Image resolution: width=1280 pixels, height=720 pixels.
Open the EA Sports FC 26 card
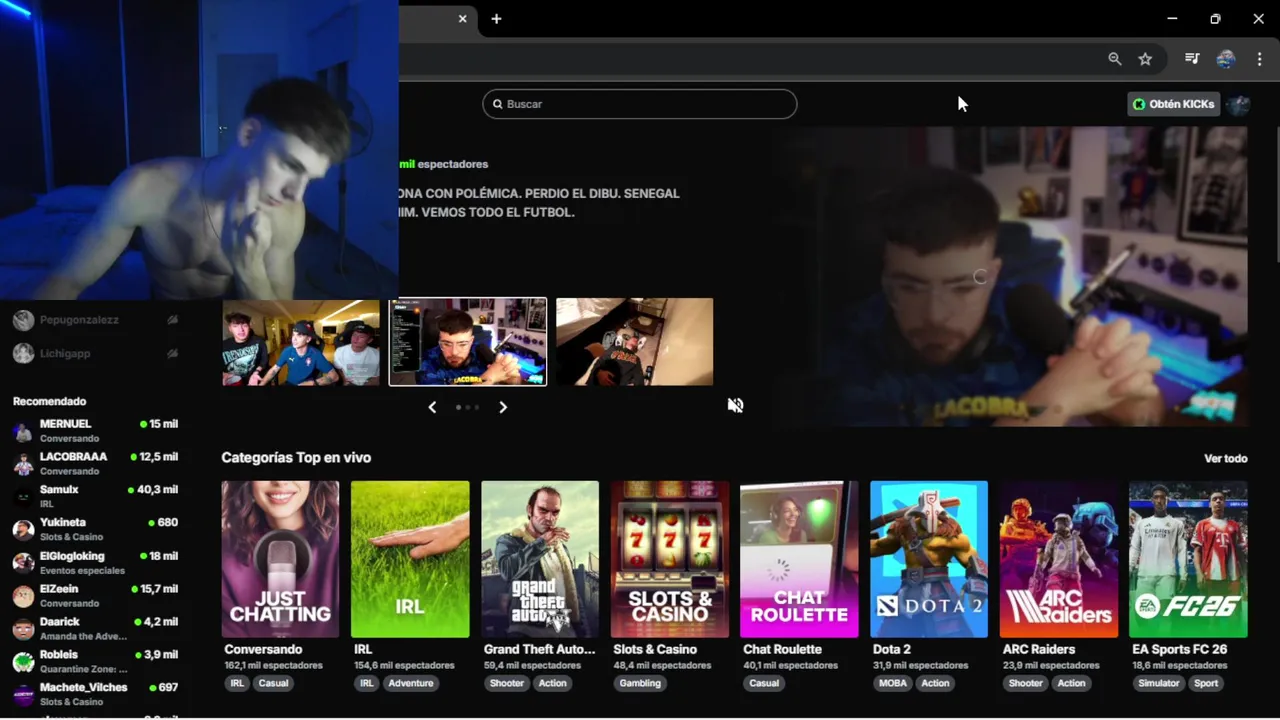(1188, 559)
